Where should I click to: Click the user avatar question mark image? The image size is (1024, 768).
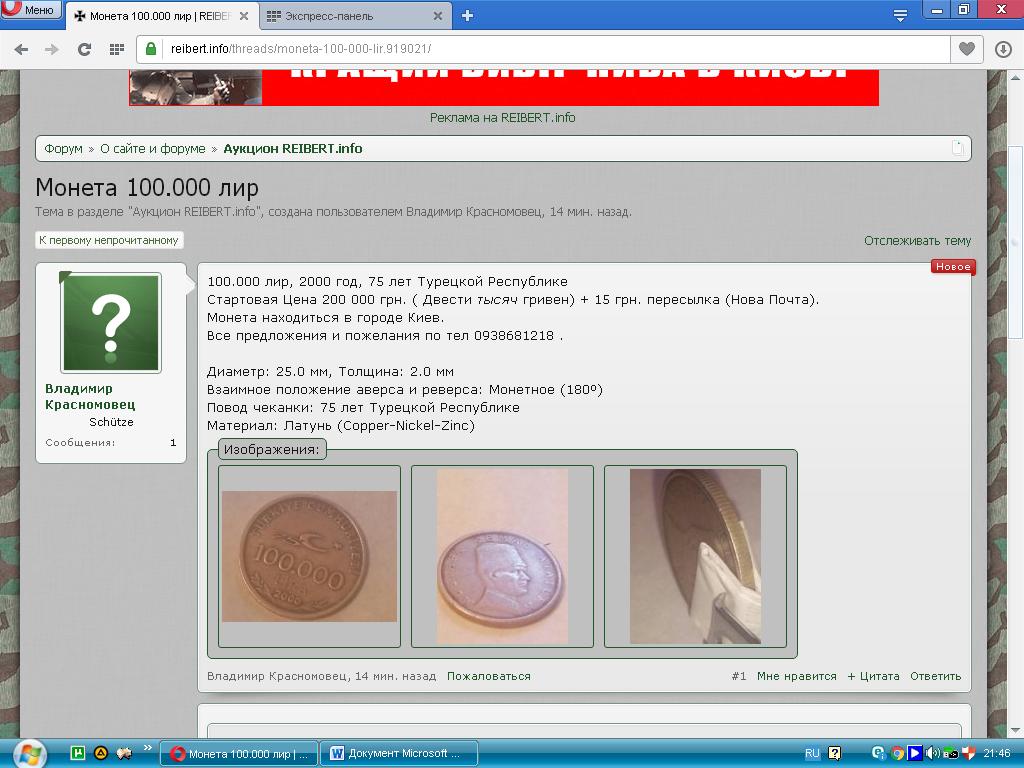click(110, 322)
